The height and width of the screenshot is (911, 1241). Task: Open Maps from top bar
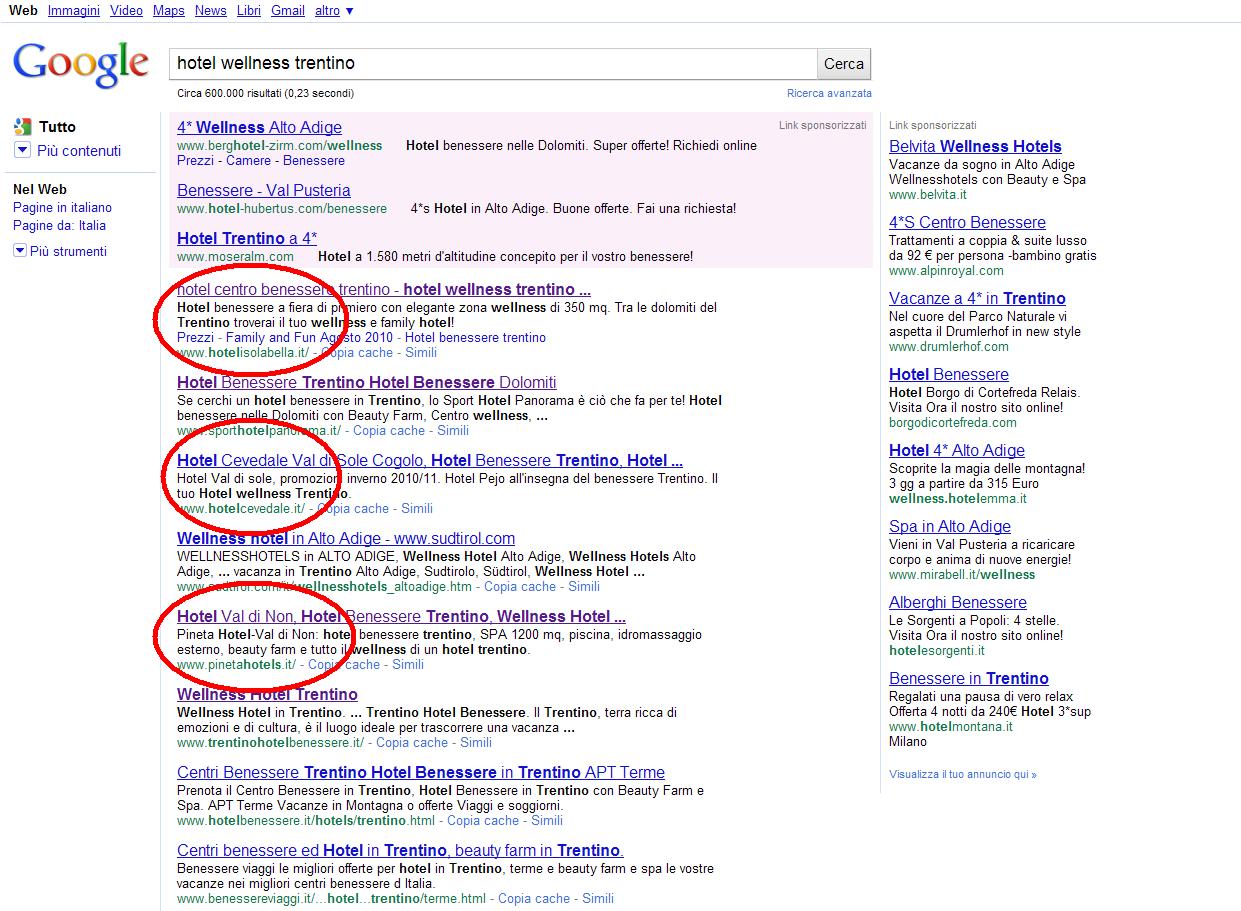[169, 10]
